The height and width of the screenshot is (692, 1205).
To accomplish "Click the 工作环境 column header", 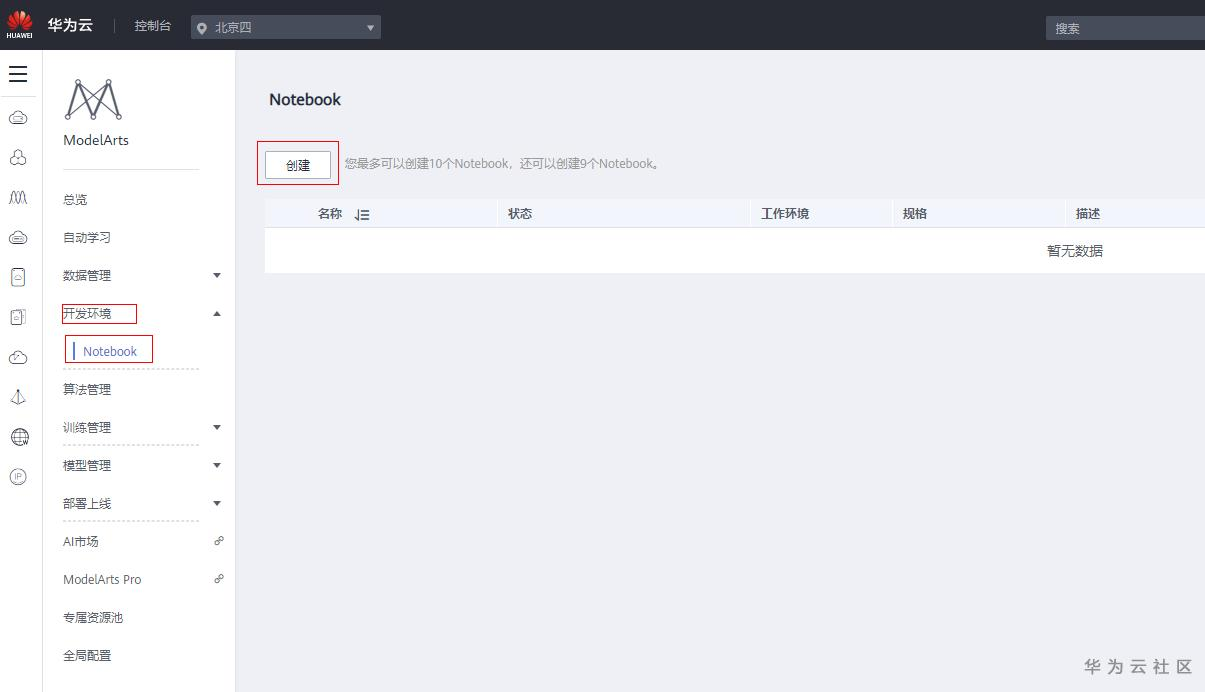I will pyautogui.click(x=785, y=214).
